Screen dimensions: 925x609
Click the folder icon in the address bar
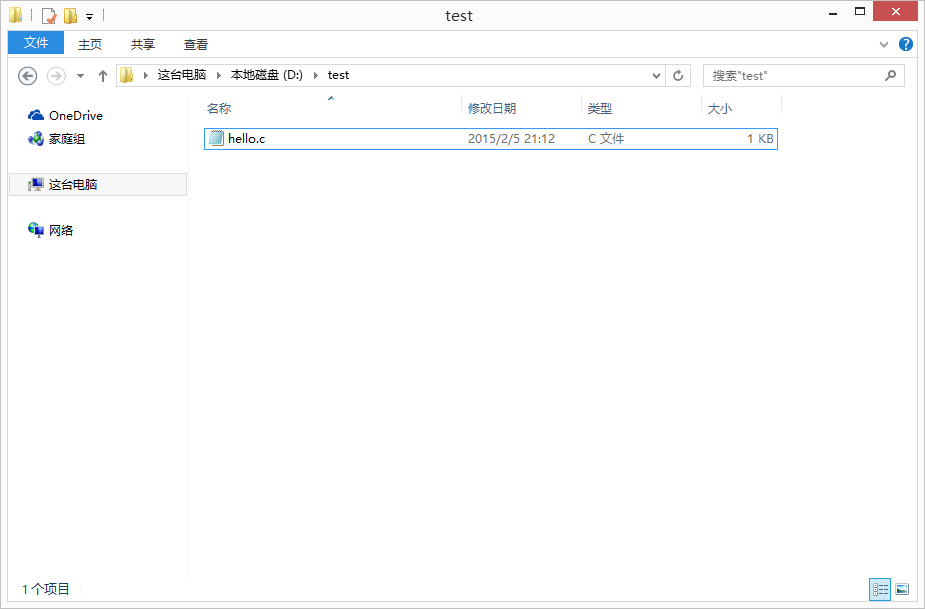point(127,75)
